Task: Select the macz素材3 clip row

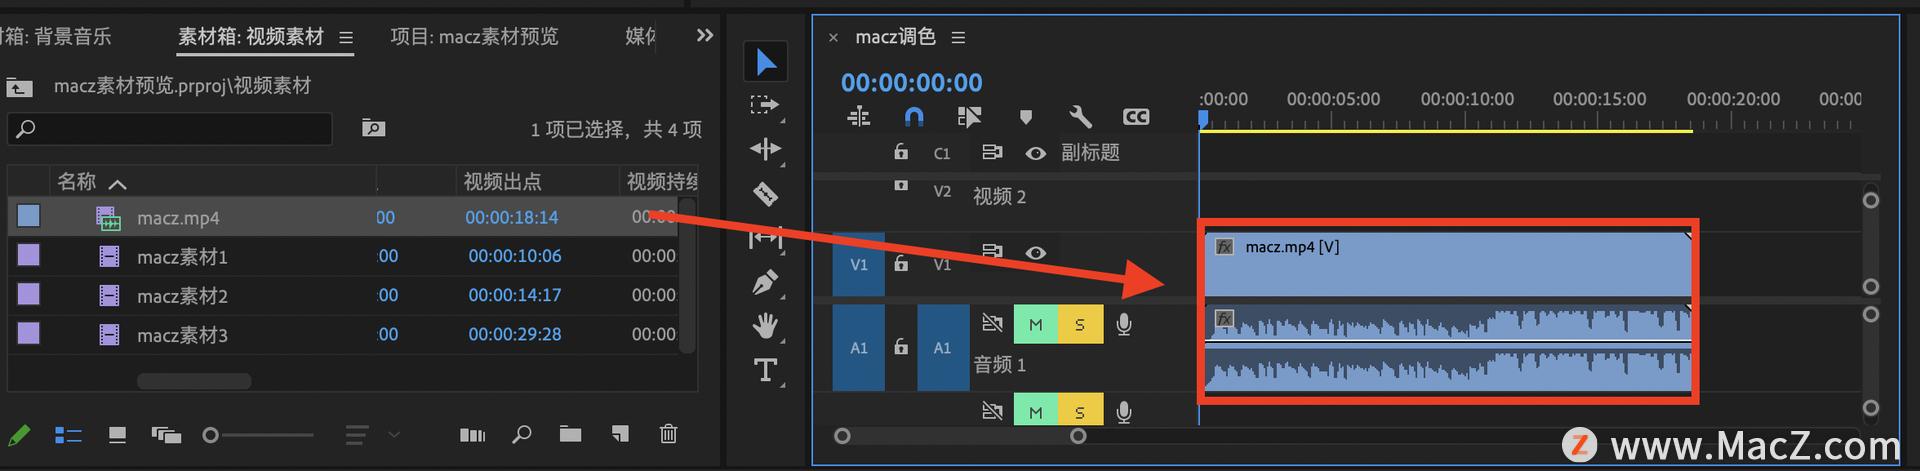Action: [x=343, y=334]
